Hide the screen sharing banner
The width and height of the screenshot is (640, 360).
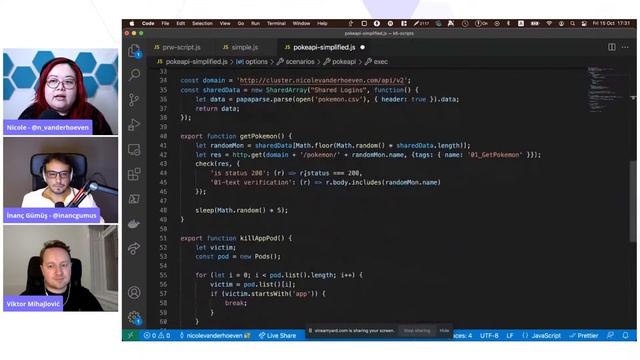(x=444, y=331)
